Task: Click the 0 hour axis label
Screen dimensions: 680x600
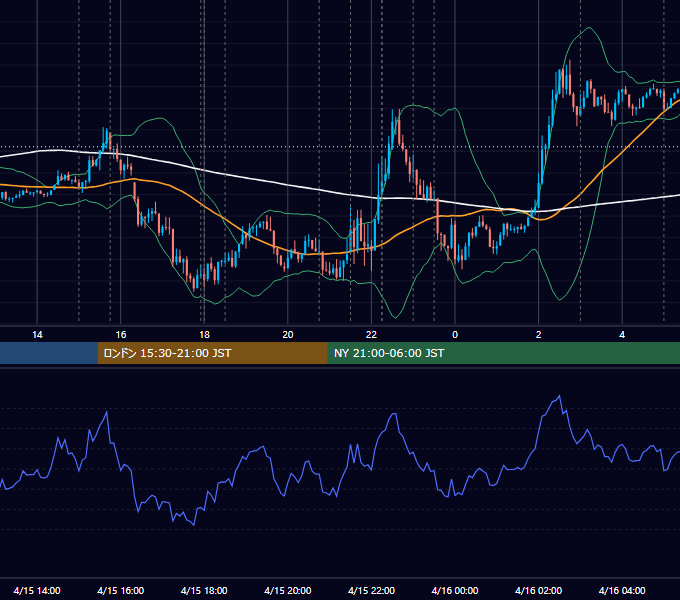Action: [x=455, y=335]
